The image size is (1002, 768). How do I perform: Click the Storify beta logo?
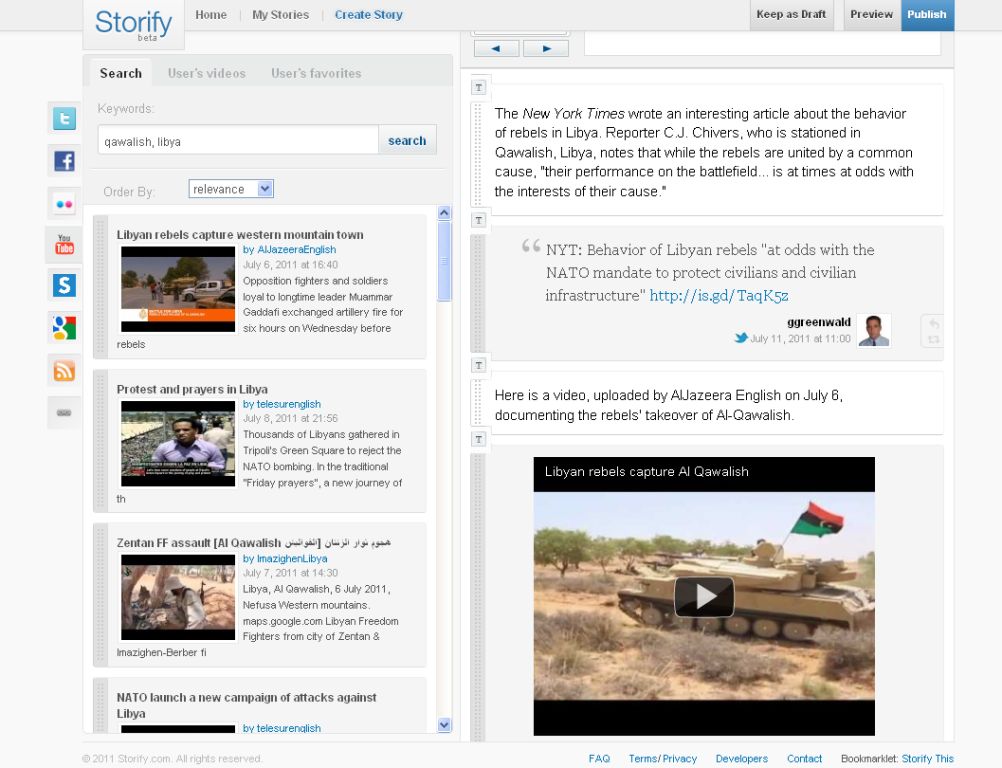134,24
